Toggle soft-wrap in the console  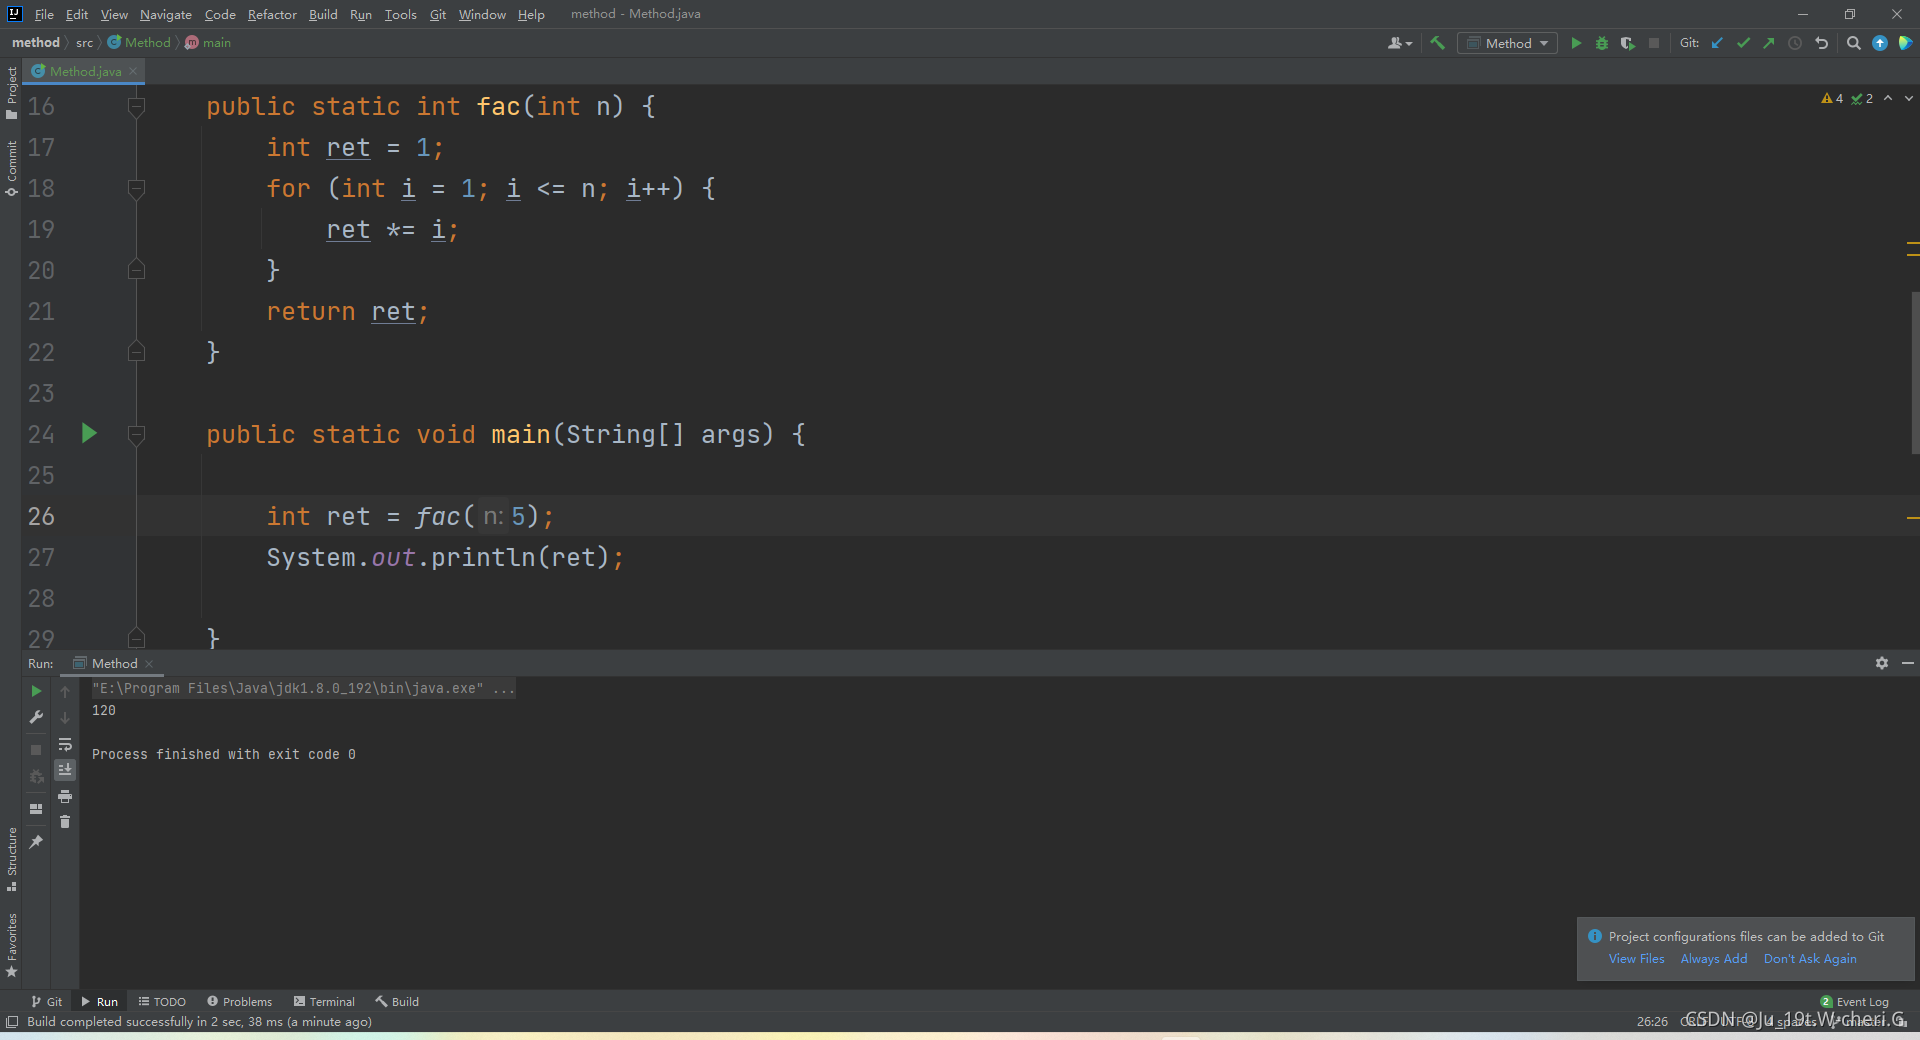point(65,744)
